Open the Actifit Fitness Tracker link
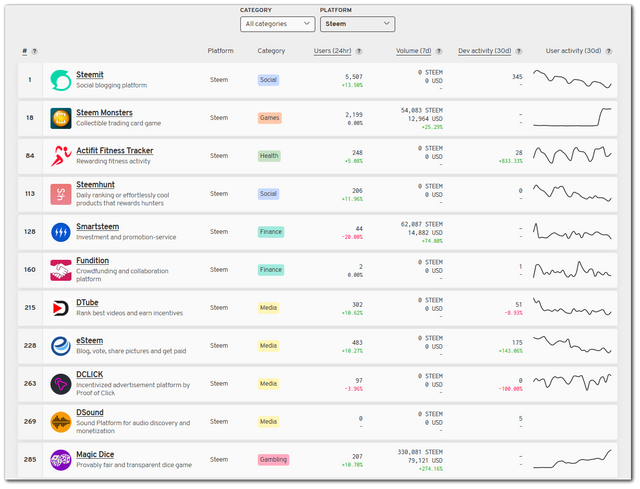This screenshot has width=640, height=489. point(115,151)
